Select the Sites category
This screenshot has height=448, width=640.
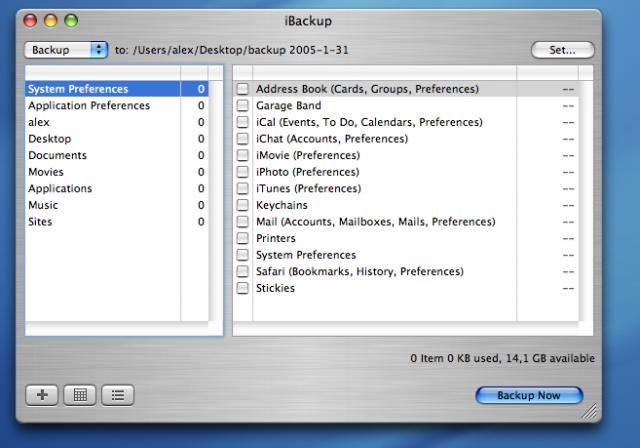pos(117,222)
